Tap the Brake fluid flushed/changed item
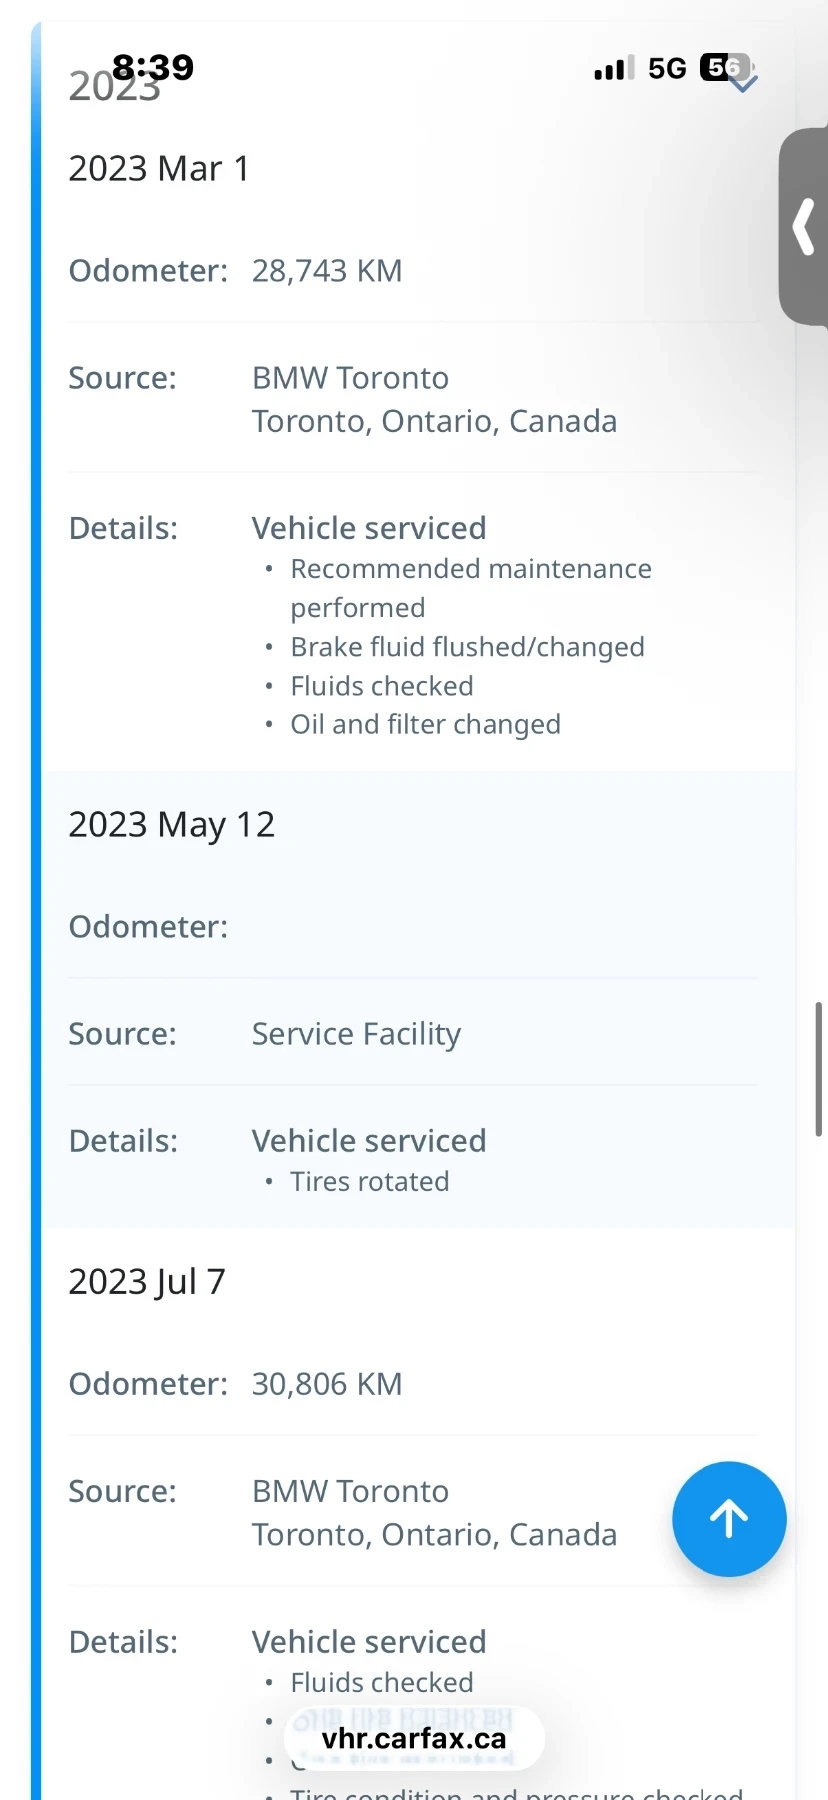Viewport: 828px width, 1800px height. tap(467, 647)
